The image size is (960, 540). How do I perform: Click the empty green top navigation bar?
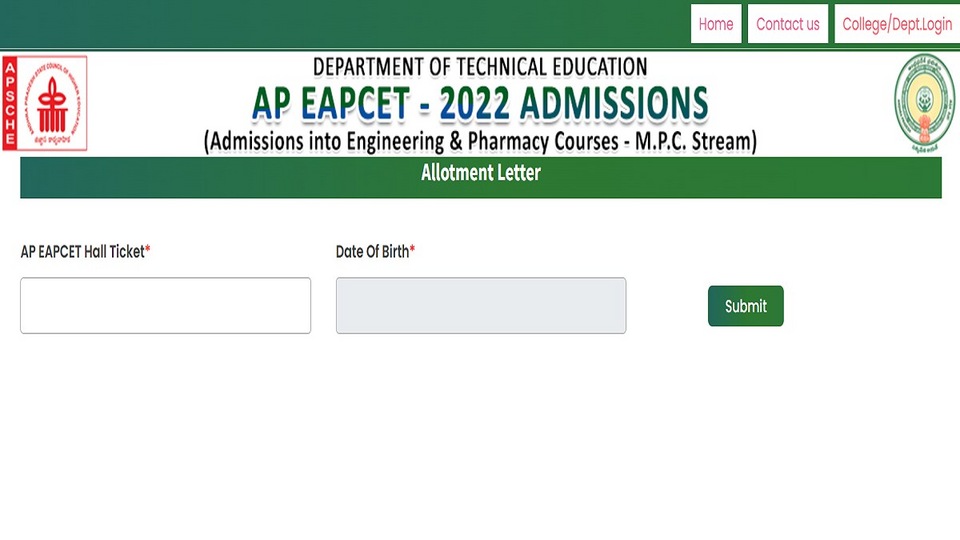(x=345, y=24)
